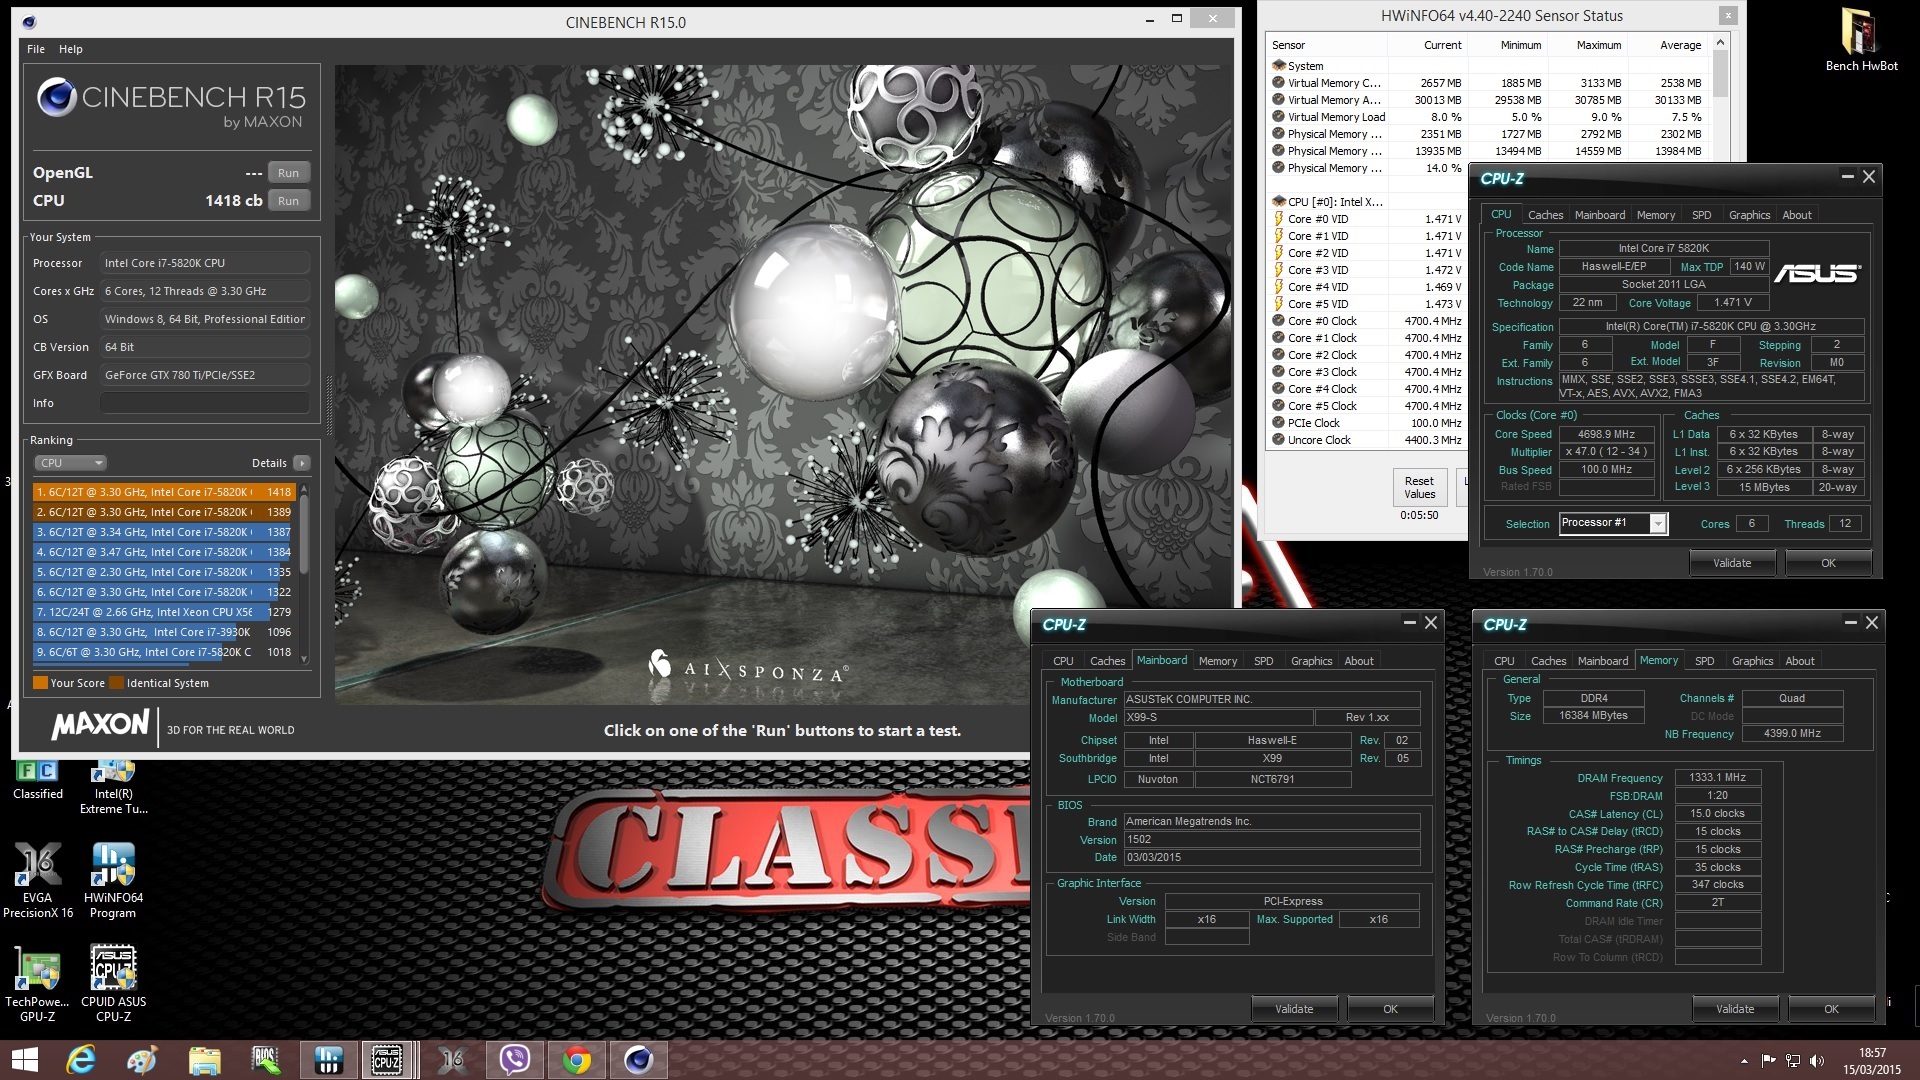Click OK in Mainboard CPU-Z window
This screenshot has width=1920, height=1080.
pos(1390,1009)
